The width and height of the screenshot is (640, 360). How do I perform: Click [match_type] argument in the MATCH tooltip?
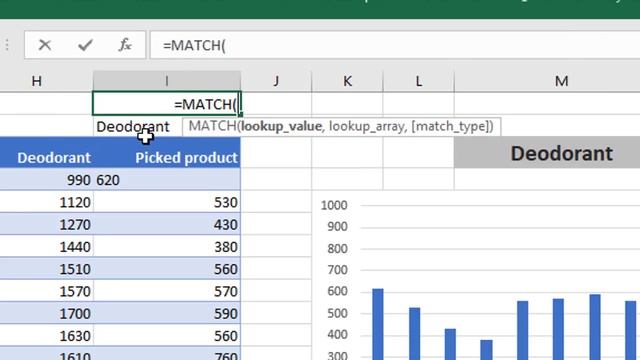click(x=449, y=126)
